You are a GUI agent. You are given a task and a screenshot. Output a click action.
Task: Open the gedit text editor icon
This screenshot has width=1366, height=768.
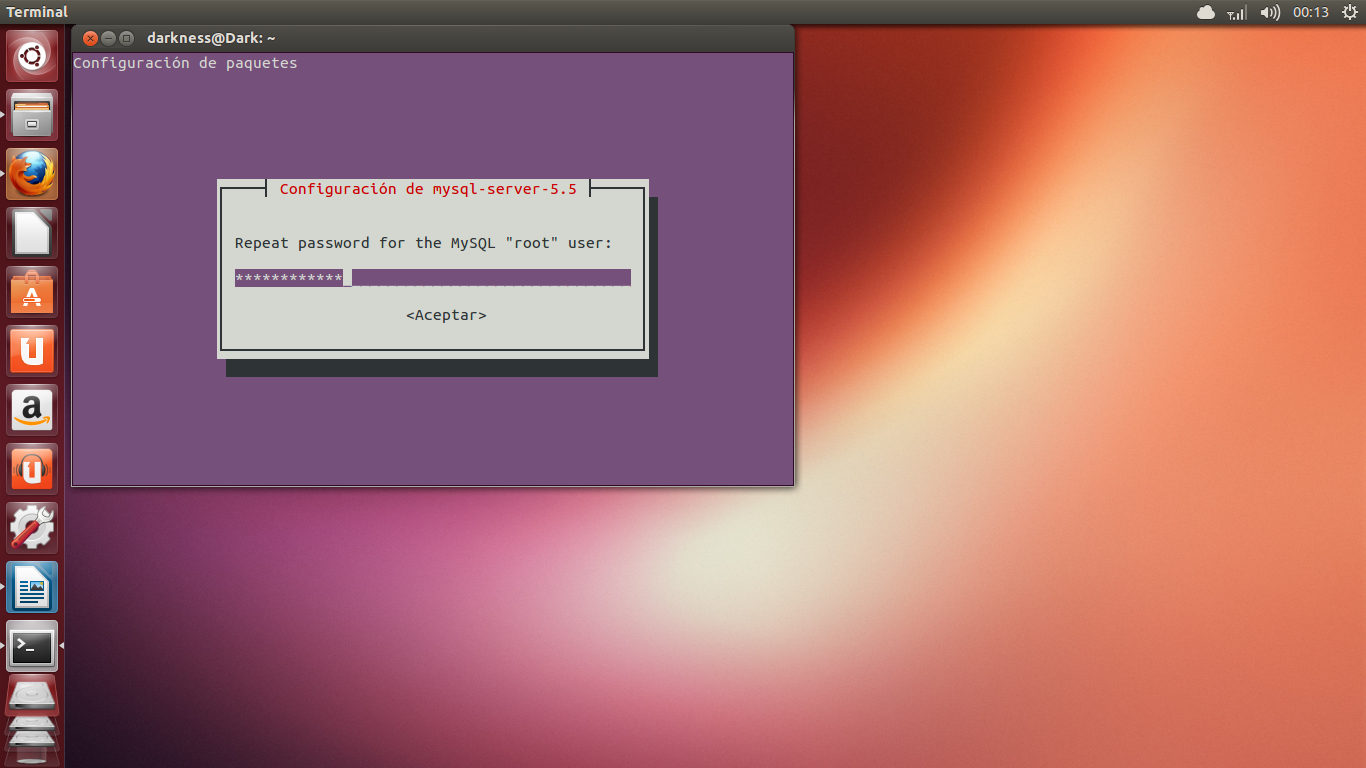pyautogui.click(x=31, y=232)
